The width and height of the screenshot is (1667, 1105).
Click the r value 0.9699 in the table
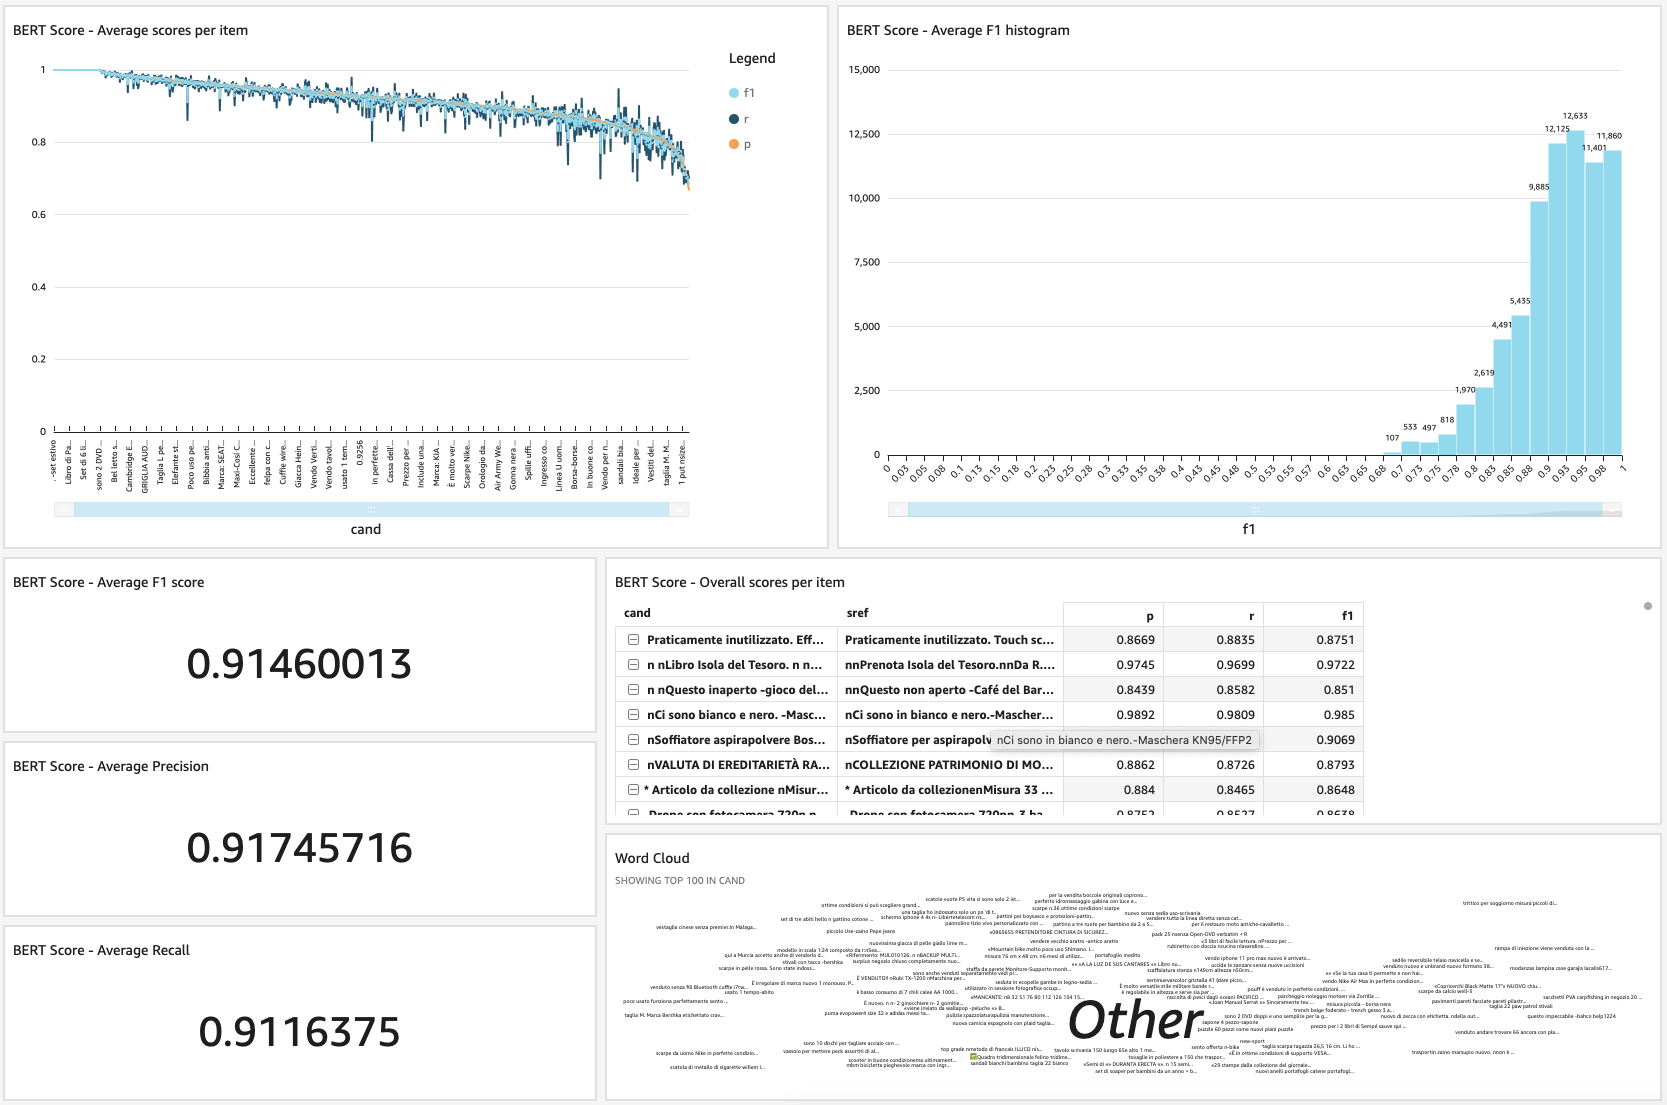(1235, 665)
